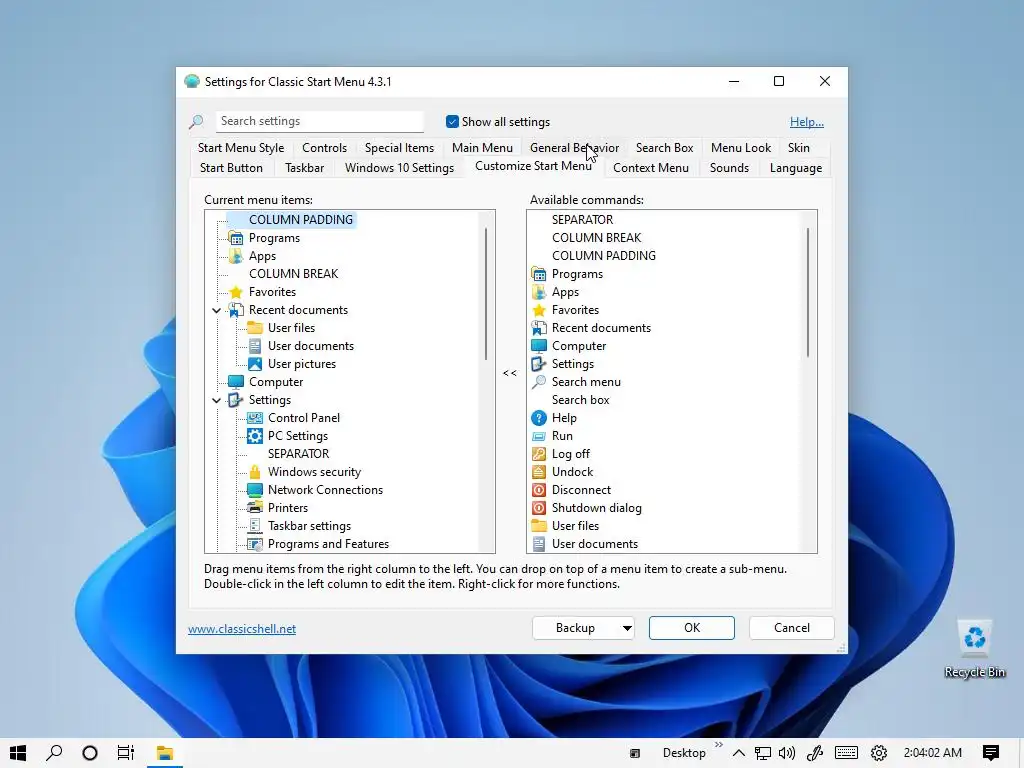Click the User files folder icon in left tree
The height and width of the screenshot is (768, 1024).
pos(255,328)
